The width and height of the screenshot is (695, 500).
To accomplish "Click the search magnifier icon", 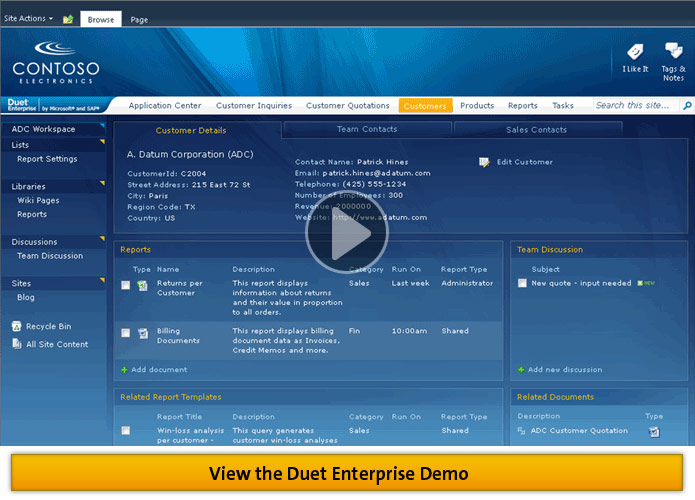I will pos(687,105).
